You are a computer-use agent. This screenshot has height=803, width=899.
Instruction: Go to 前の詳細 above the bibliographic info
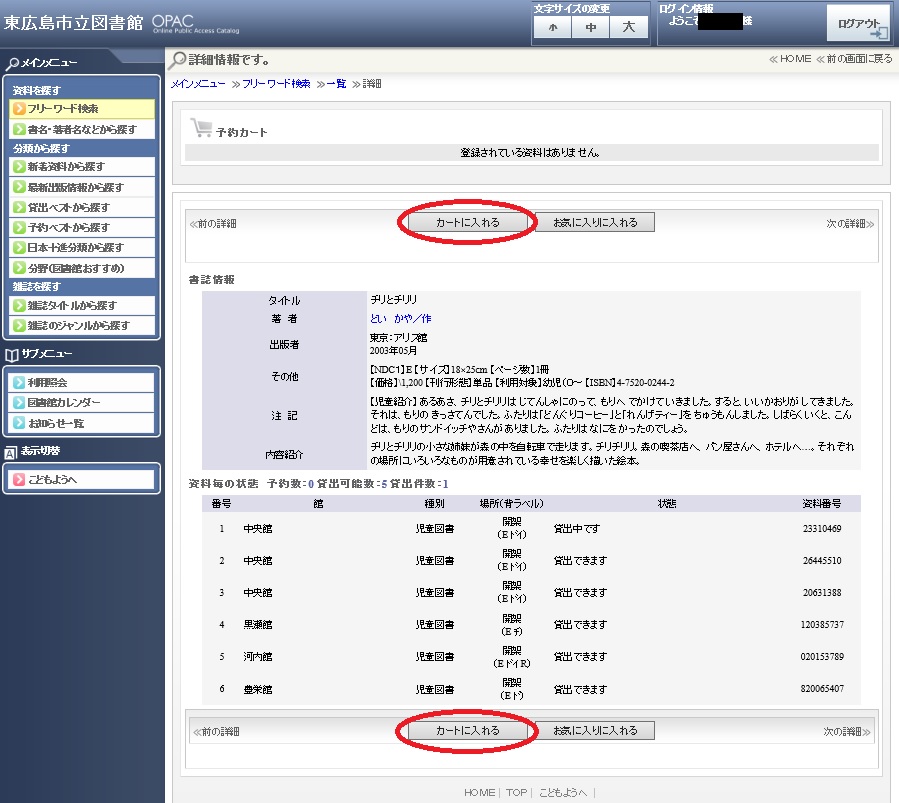pos(213,224)
